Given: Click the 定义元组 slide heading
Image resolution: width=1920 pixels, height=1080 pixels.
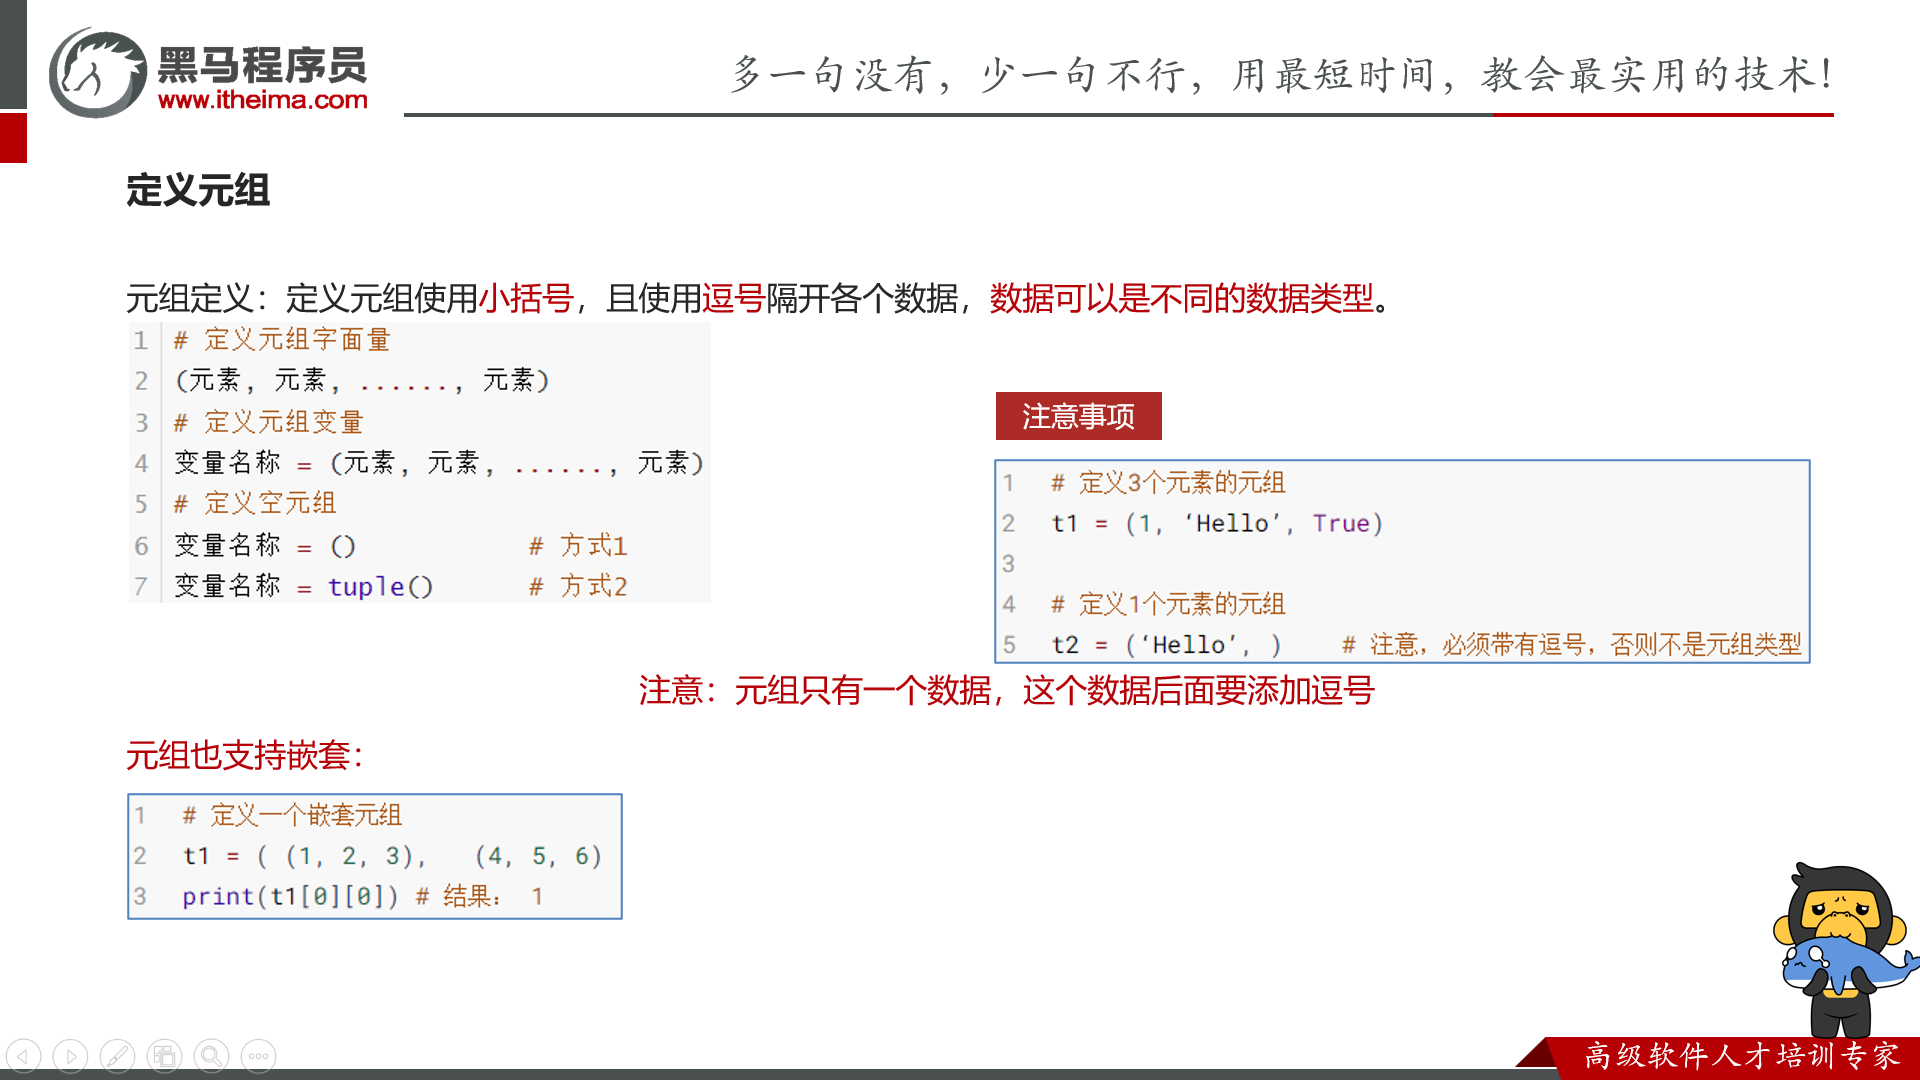Looking at the screenshot, I should pos(198,190).
